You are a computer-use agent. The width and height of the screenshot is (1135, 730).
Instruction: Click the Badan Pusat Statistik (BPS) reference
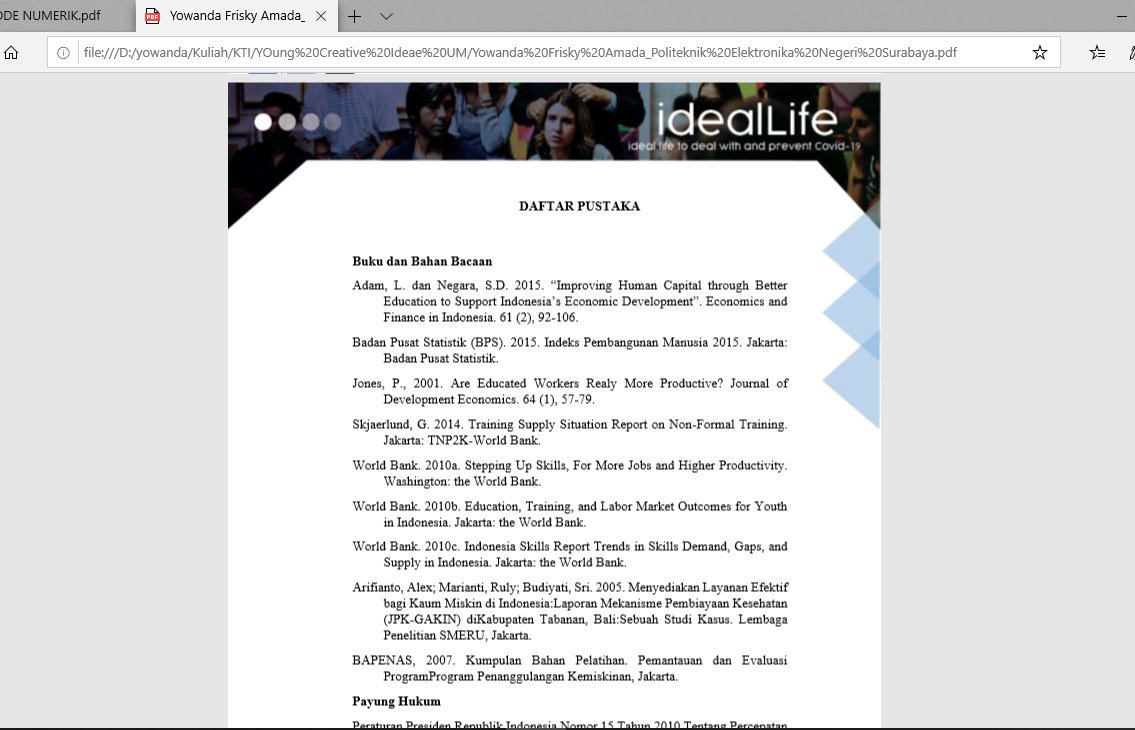[x=570, y=351]
